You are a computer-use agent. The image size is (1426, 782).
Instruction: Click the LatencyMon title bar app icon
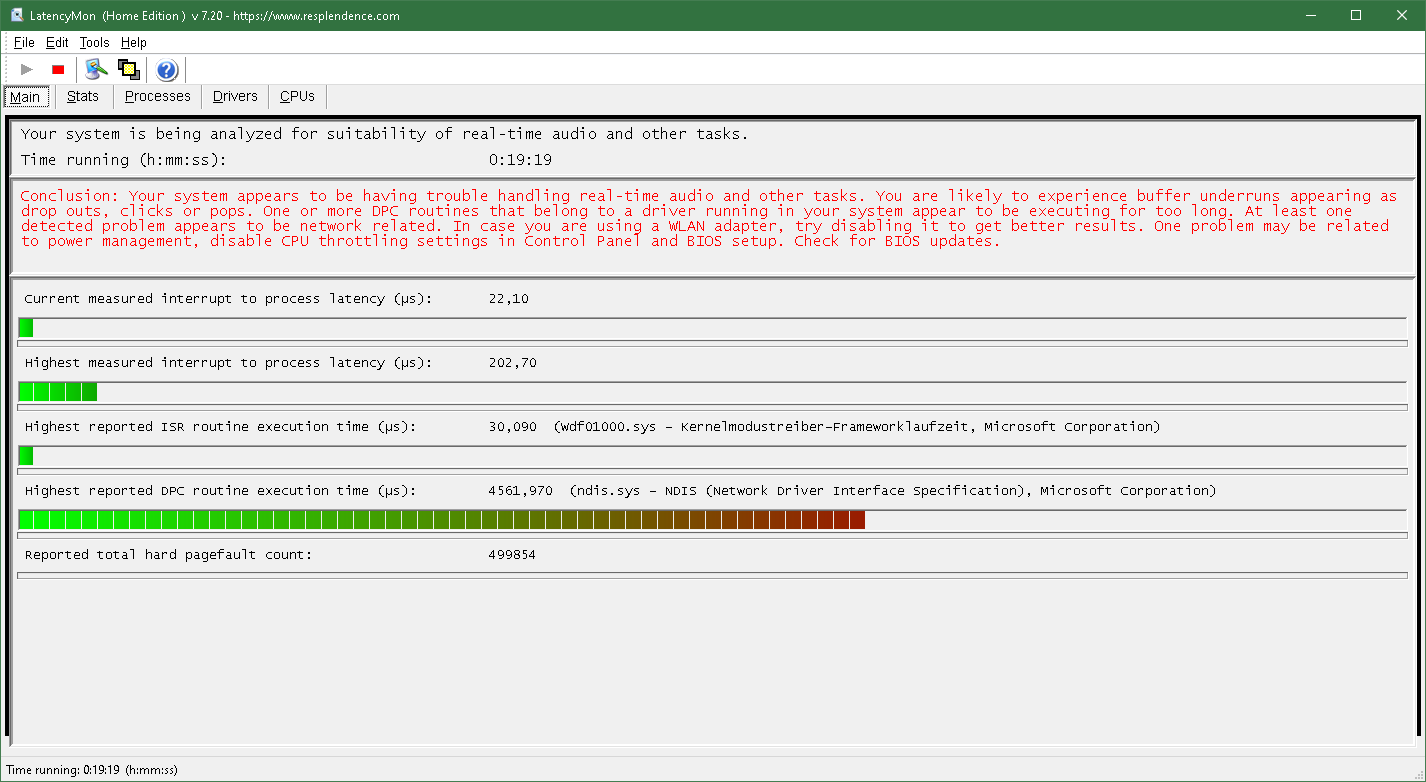(x=16, y=16)
